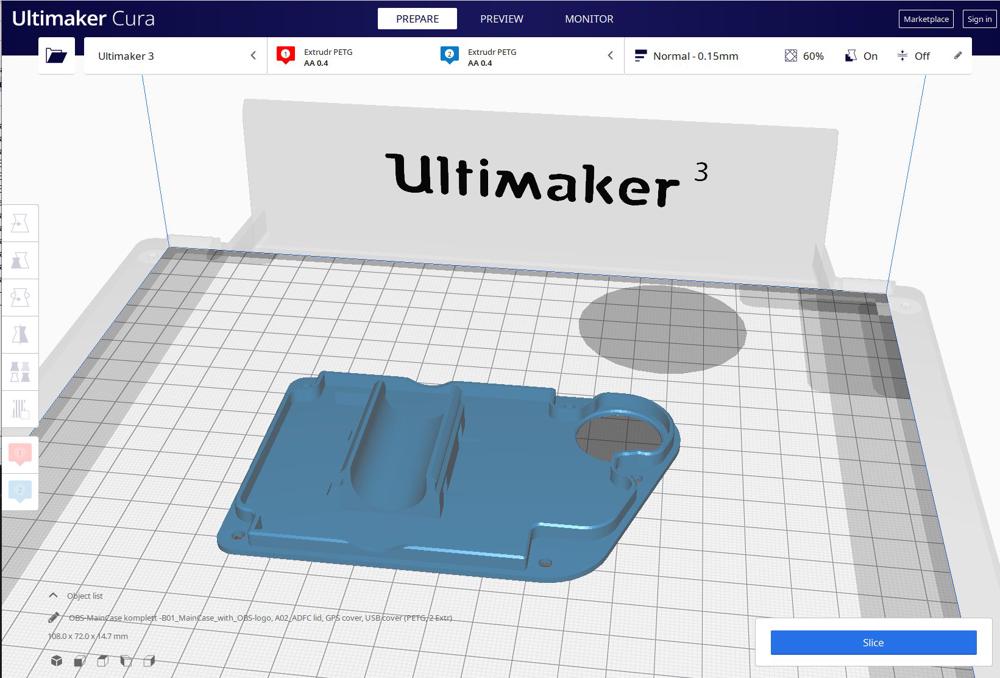Switch to the PREVIEW stage tab
Viewport: 1000px width, 678px height.
pyautogui.click(x=501, y=19)
